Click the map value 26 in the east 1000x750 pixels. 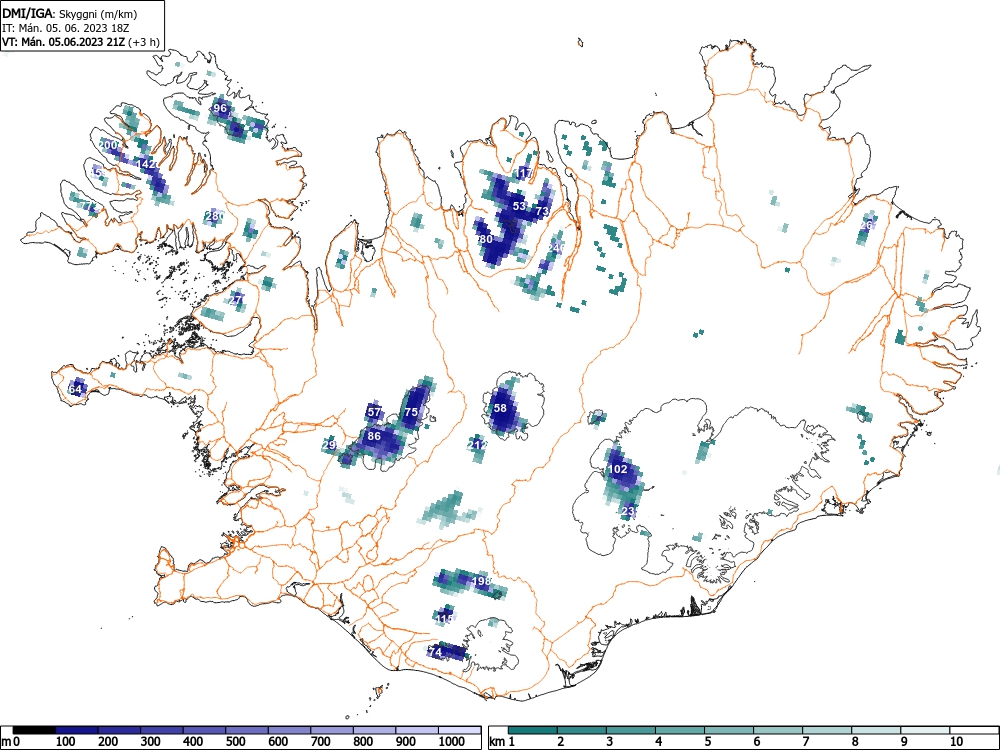pos(866,225)
